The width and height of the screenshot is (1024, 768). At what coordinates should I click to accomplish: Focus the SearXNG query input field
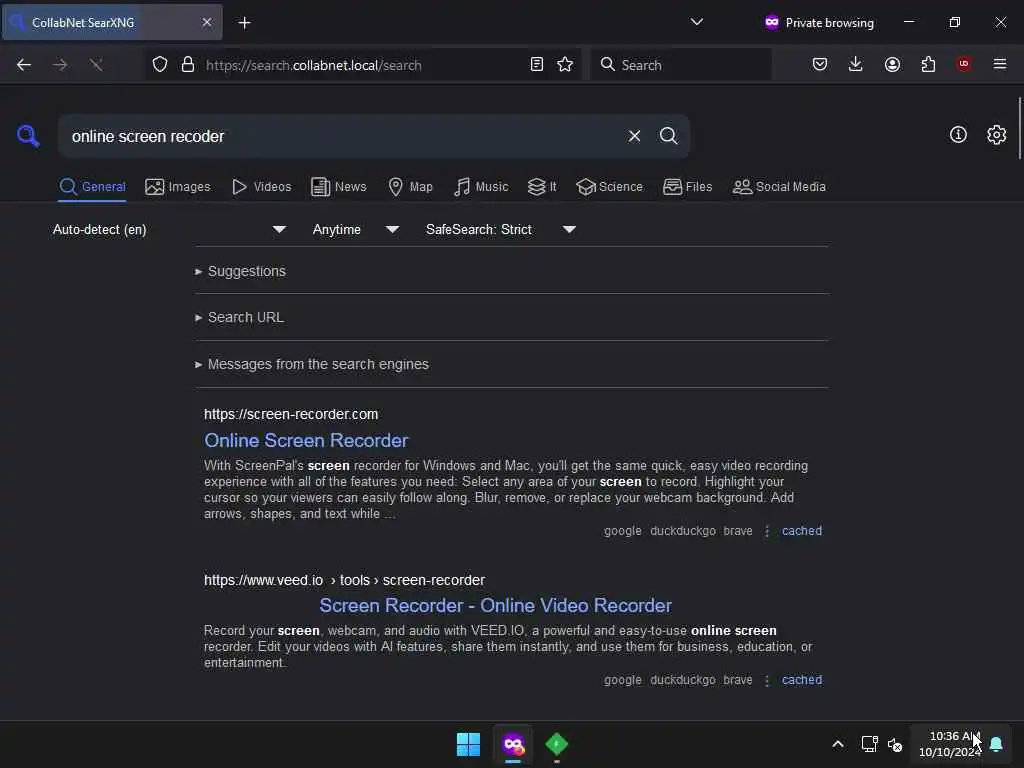click(x=343, y=136)
